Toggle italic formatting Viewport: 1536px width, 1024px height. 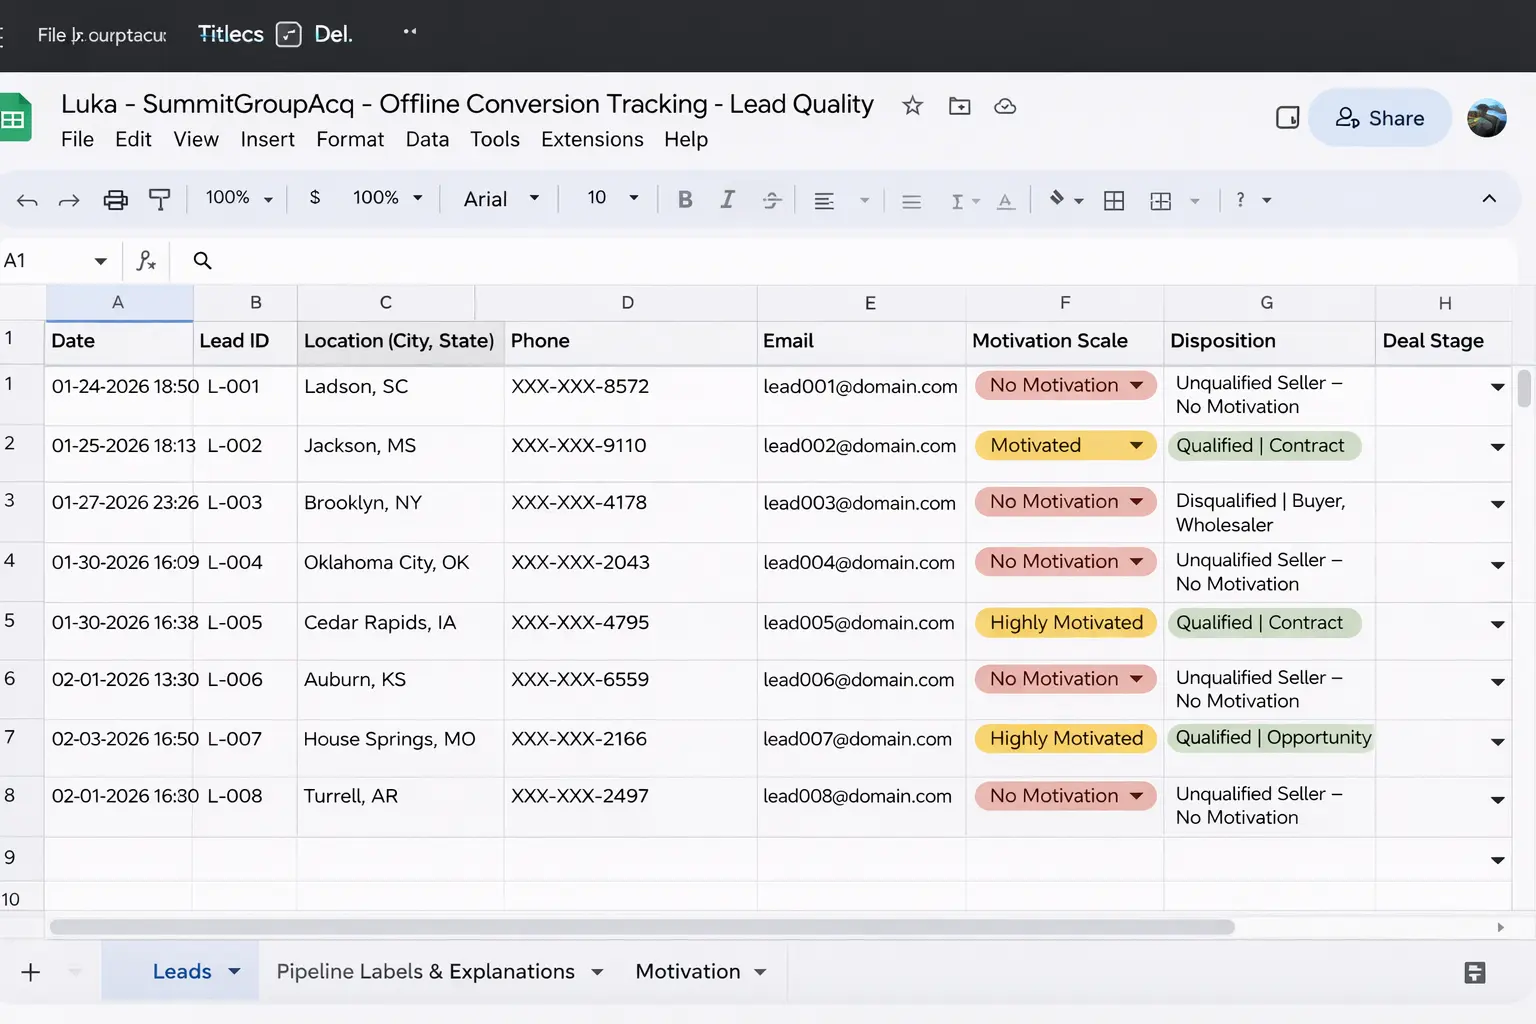click(x=728, y=200)
